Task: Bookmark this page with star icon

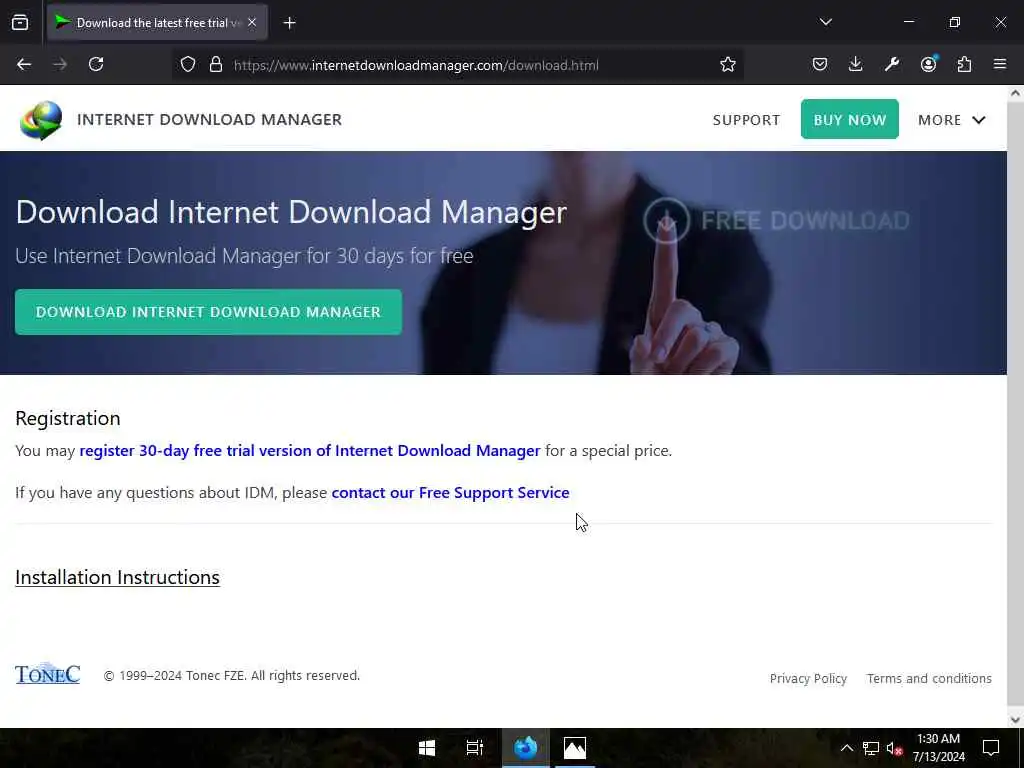Action: click(x=728, y=64)
